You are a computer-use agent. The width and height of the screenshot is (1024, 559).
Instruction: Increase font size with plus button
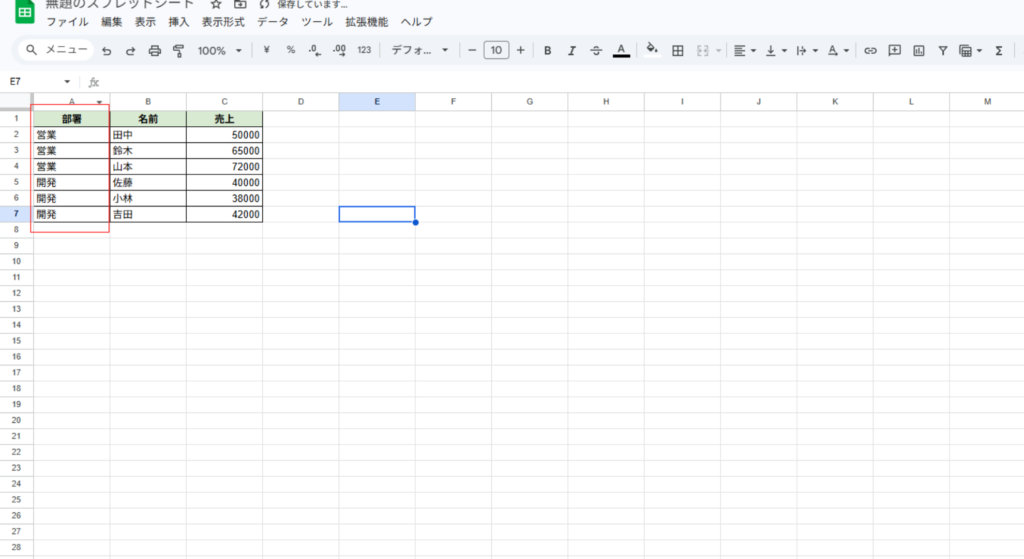click(x=520, y=50)
